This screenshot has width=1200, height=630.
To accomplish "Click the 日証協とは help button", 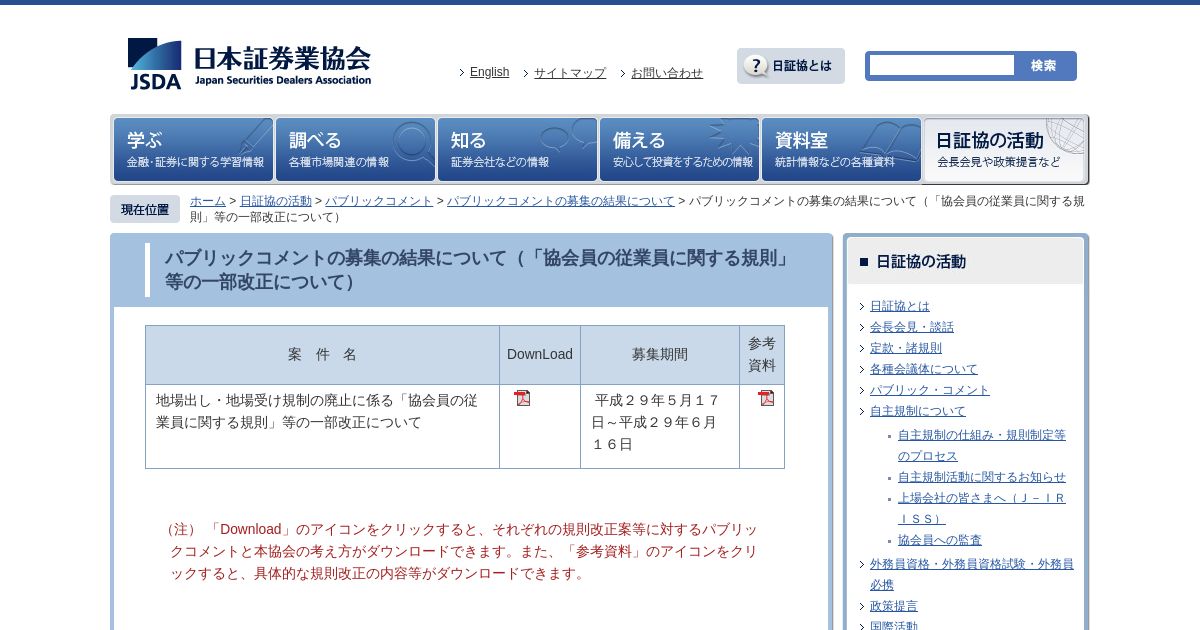I will coord(791,66).
